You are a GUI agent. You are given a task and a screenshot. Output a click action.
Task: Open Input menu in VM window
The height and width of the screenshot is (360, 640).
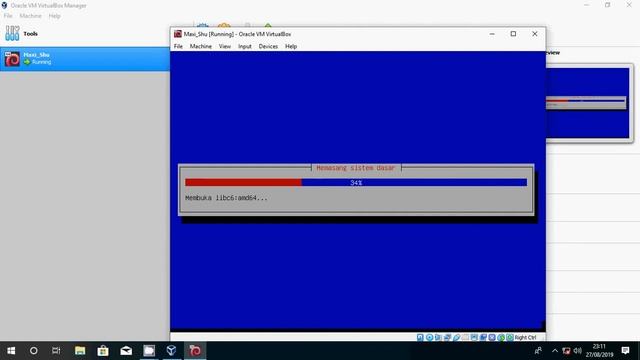coord(245,47)
